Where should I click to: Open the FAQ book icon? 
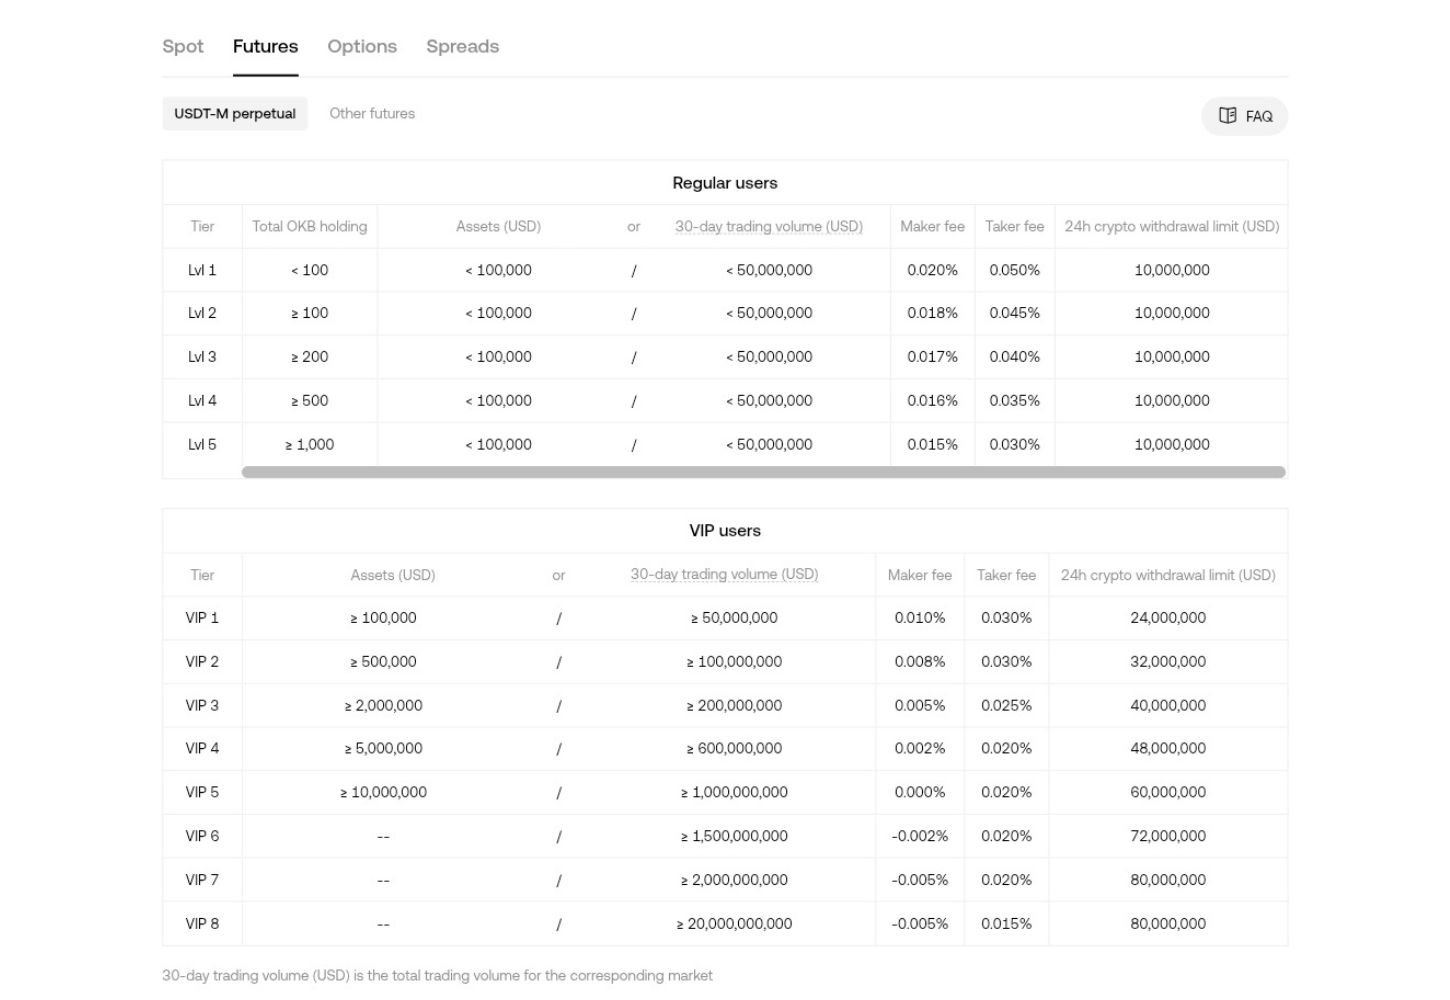click(x=1227, y=116)
